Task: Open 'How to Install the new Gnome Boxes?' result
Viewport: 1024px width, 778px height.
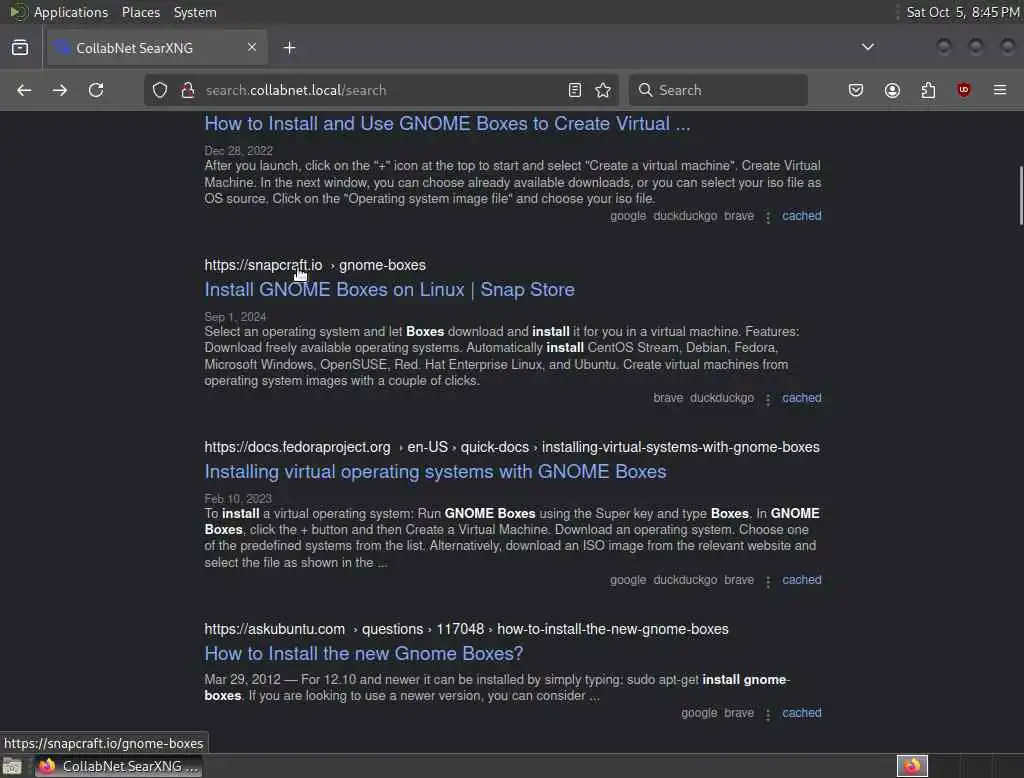Action: point(364,653)
